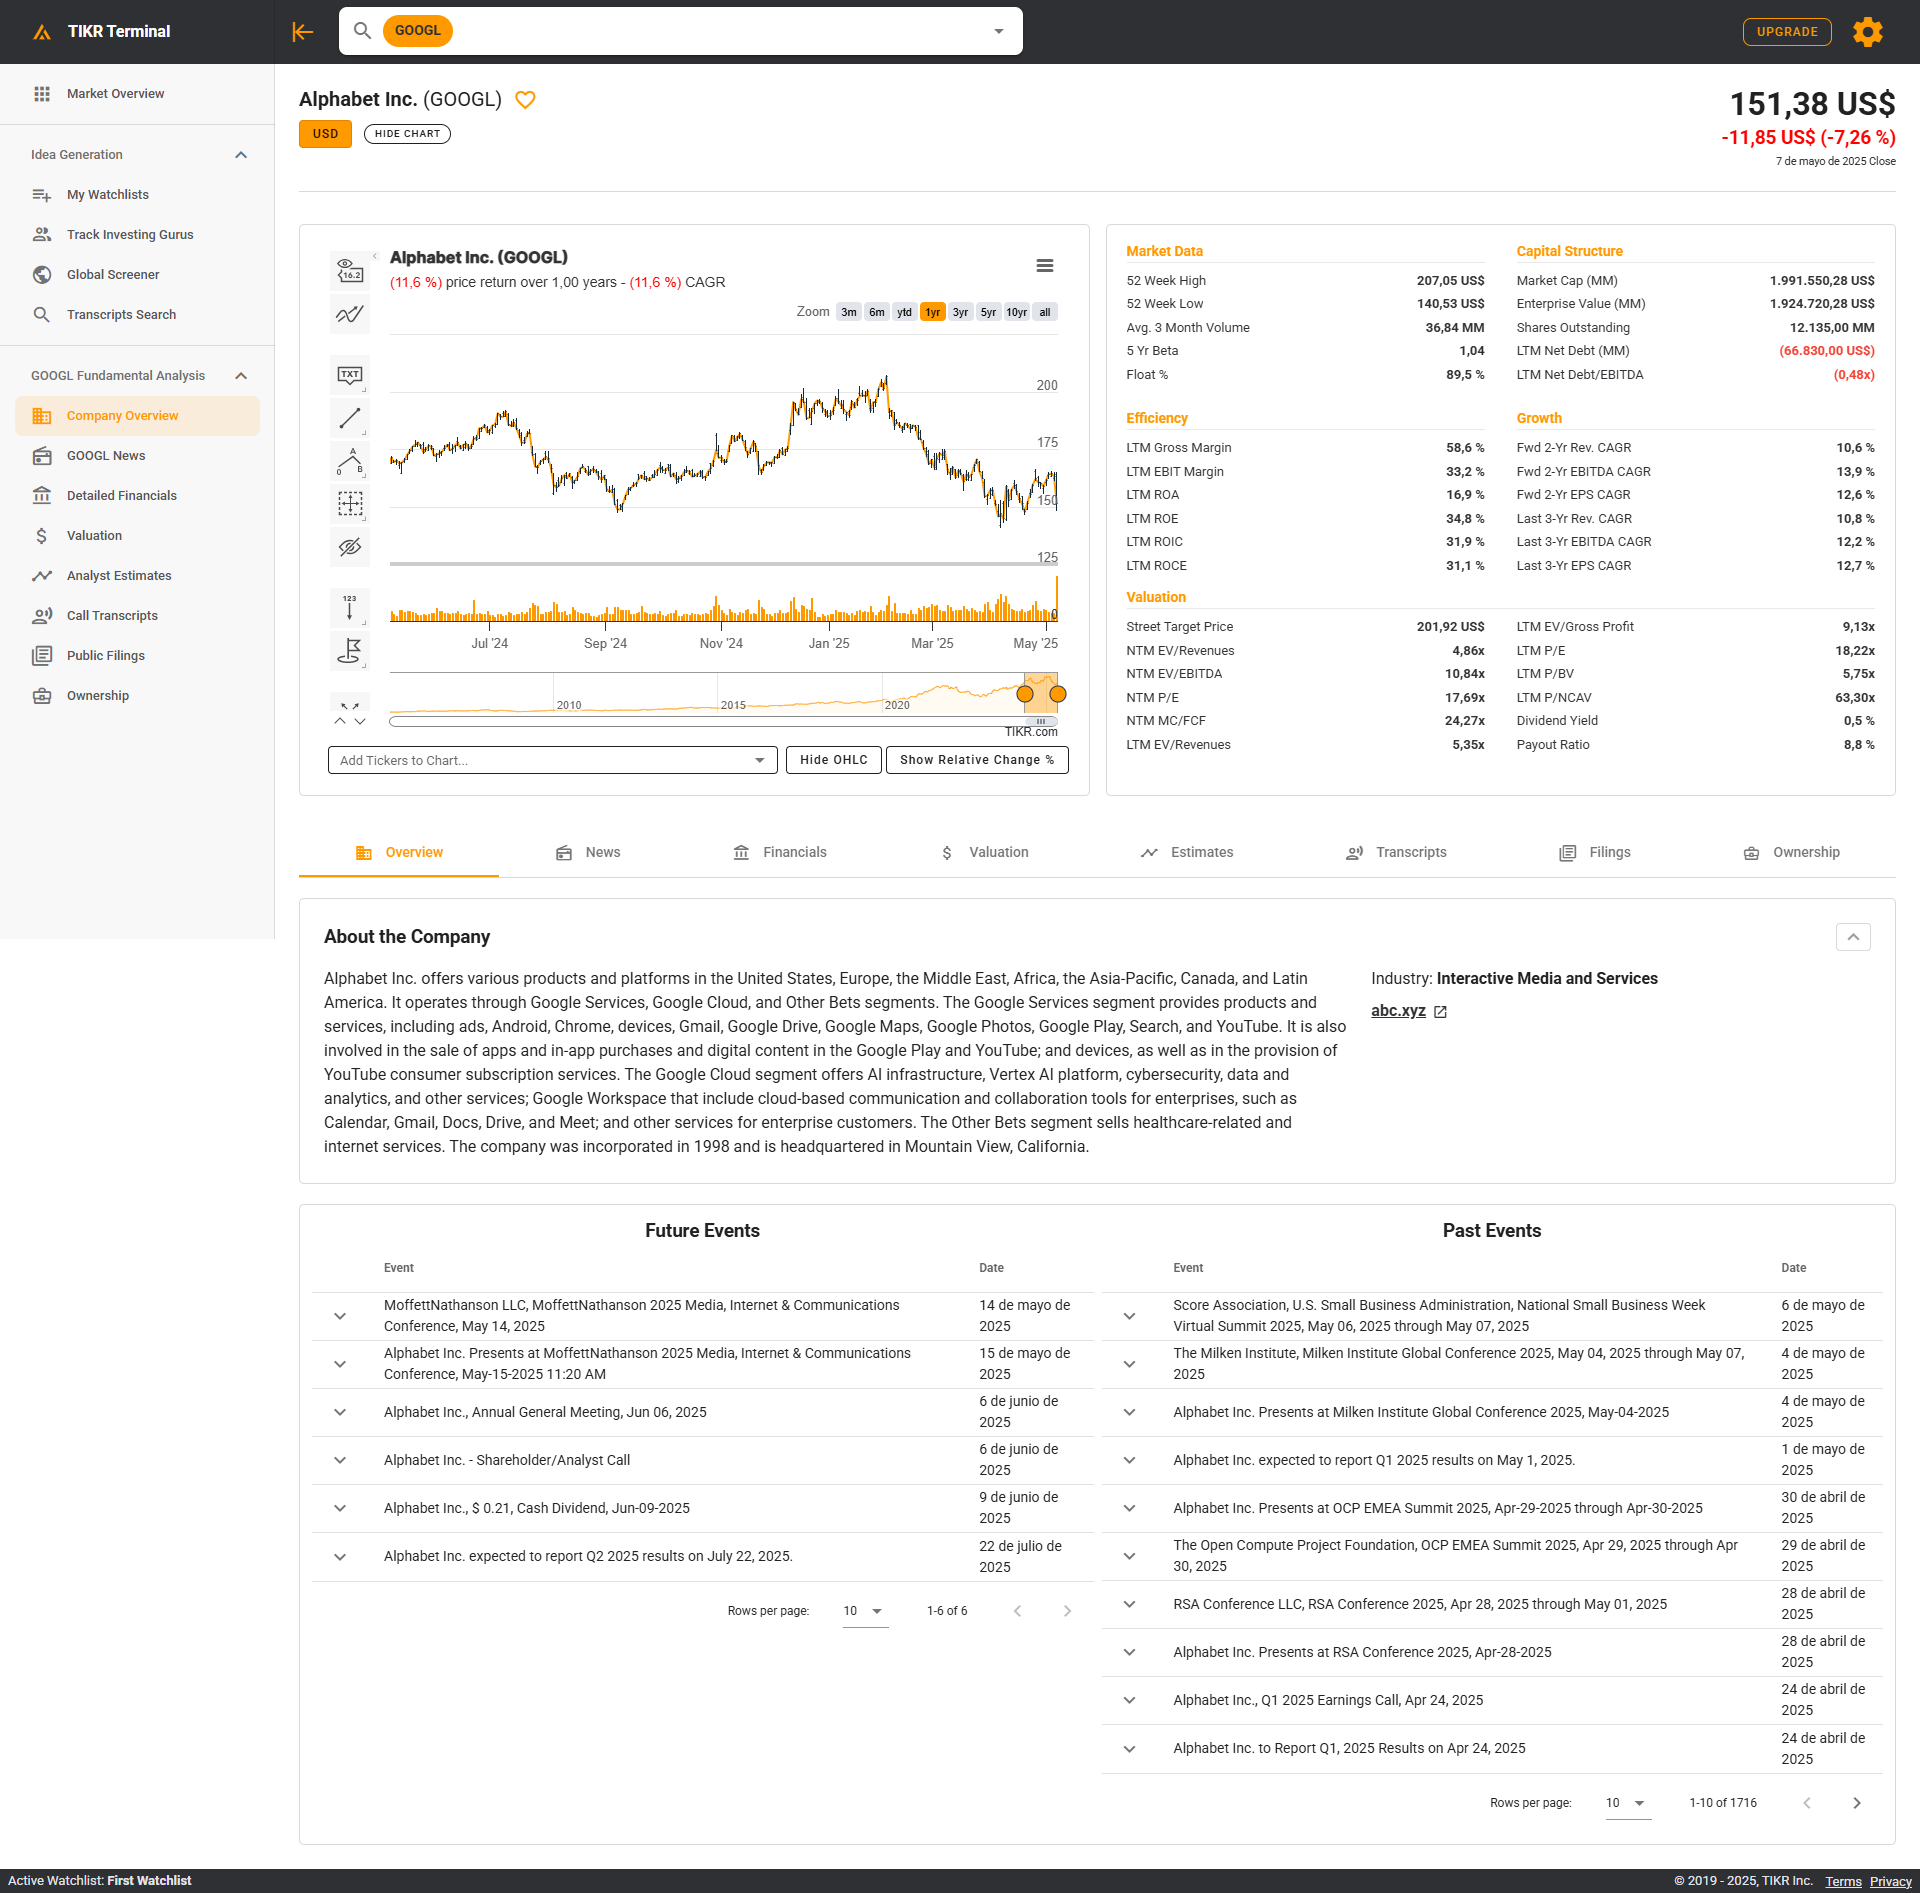This screenshot has height=1893, width=1920.
Task: Select the A-B Elliott wave tool
Action: click(x=349, y=461)
